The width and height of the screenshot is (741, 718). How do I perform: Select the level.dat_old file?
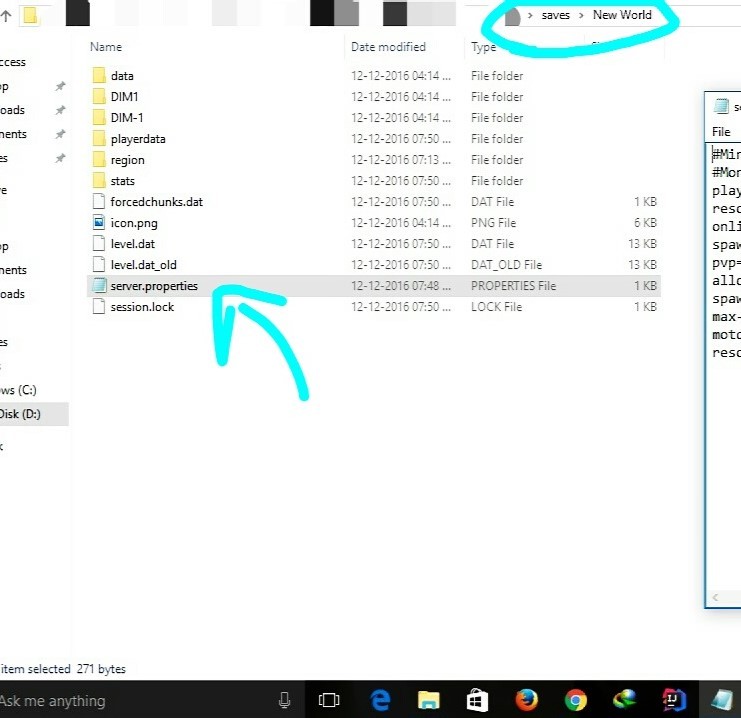143,265
